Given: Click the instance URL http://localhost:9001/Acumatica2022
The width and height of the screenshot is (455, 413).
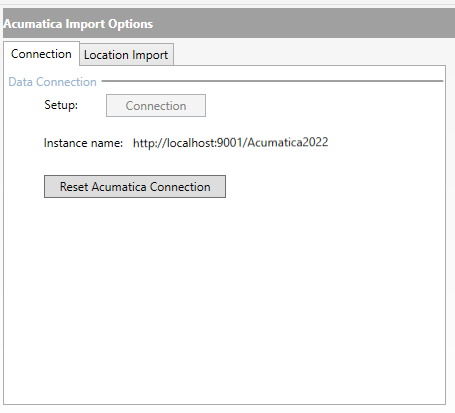Looking at the screenshot, I should (230, 143).
